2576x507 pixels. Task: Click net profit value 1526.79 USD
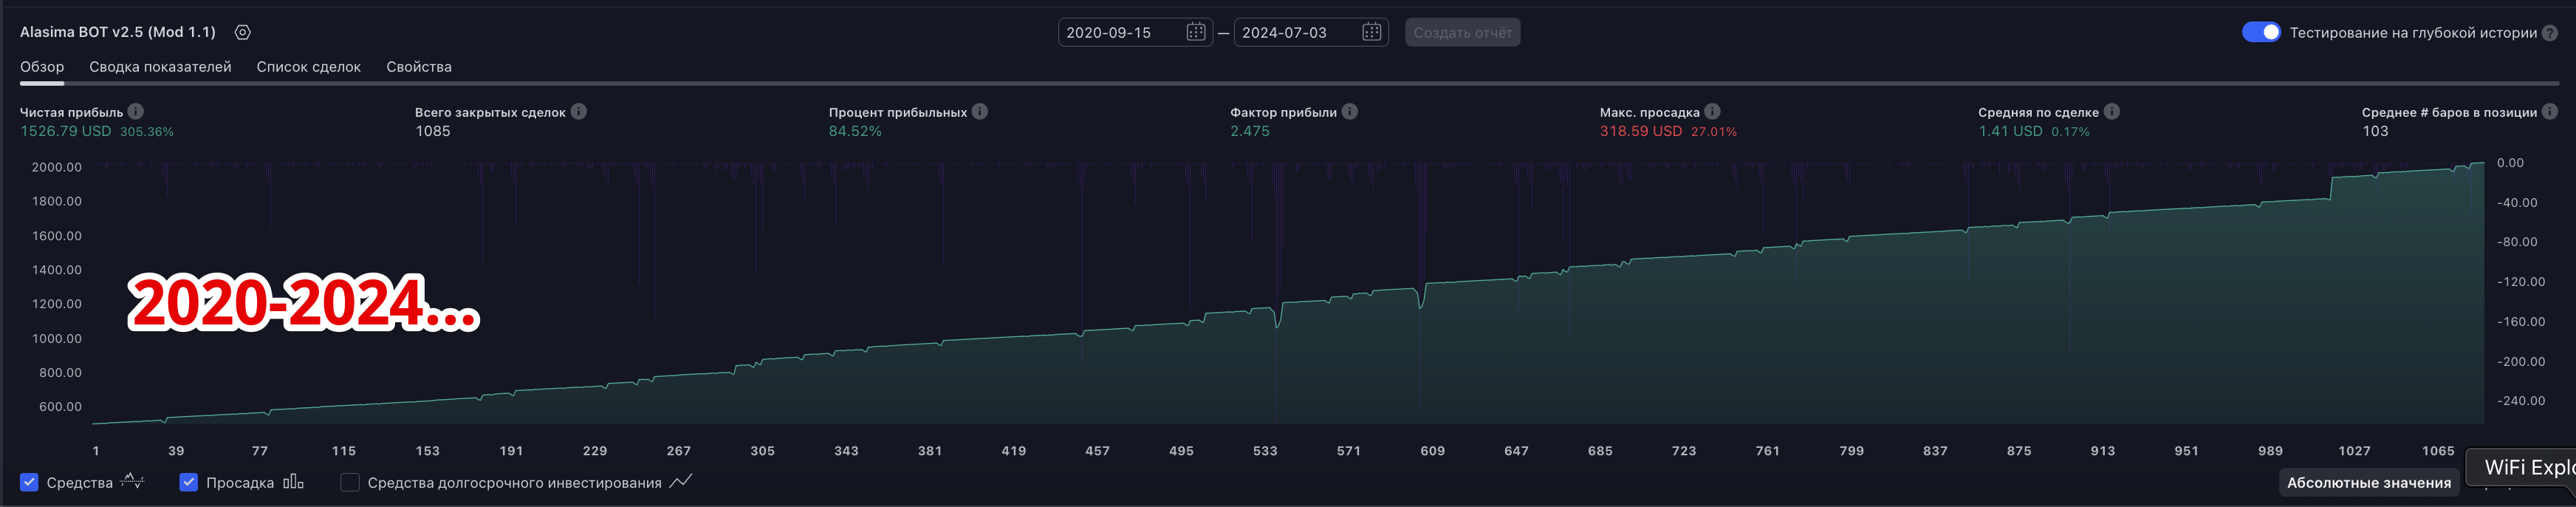[x=66, y=131]
